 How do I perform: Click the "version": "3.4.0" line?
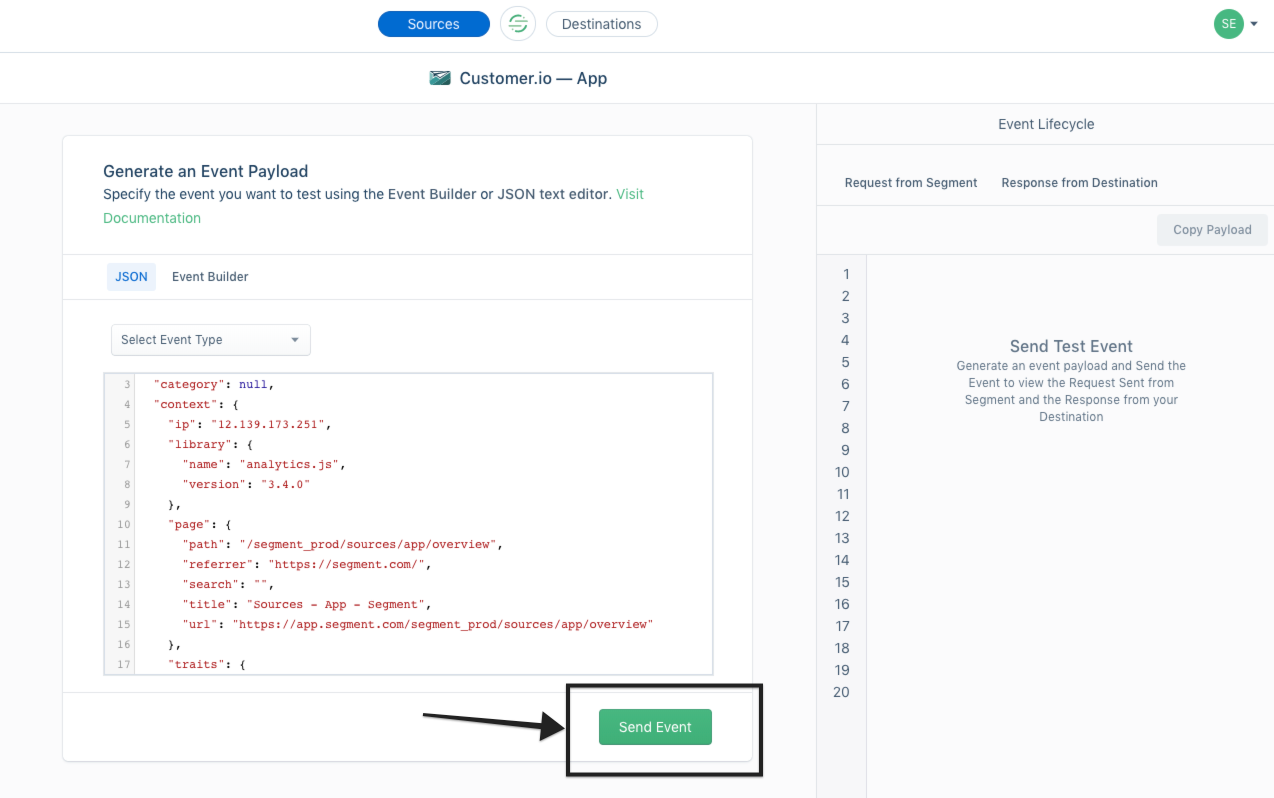click(246, 484)
